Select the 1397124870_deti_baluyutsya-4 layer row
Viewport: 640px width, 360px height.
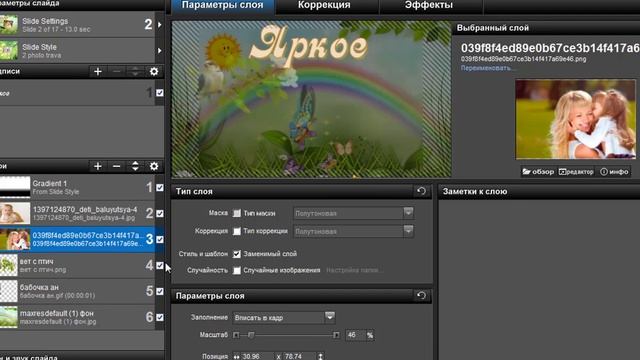[x=77, y=213]
